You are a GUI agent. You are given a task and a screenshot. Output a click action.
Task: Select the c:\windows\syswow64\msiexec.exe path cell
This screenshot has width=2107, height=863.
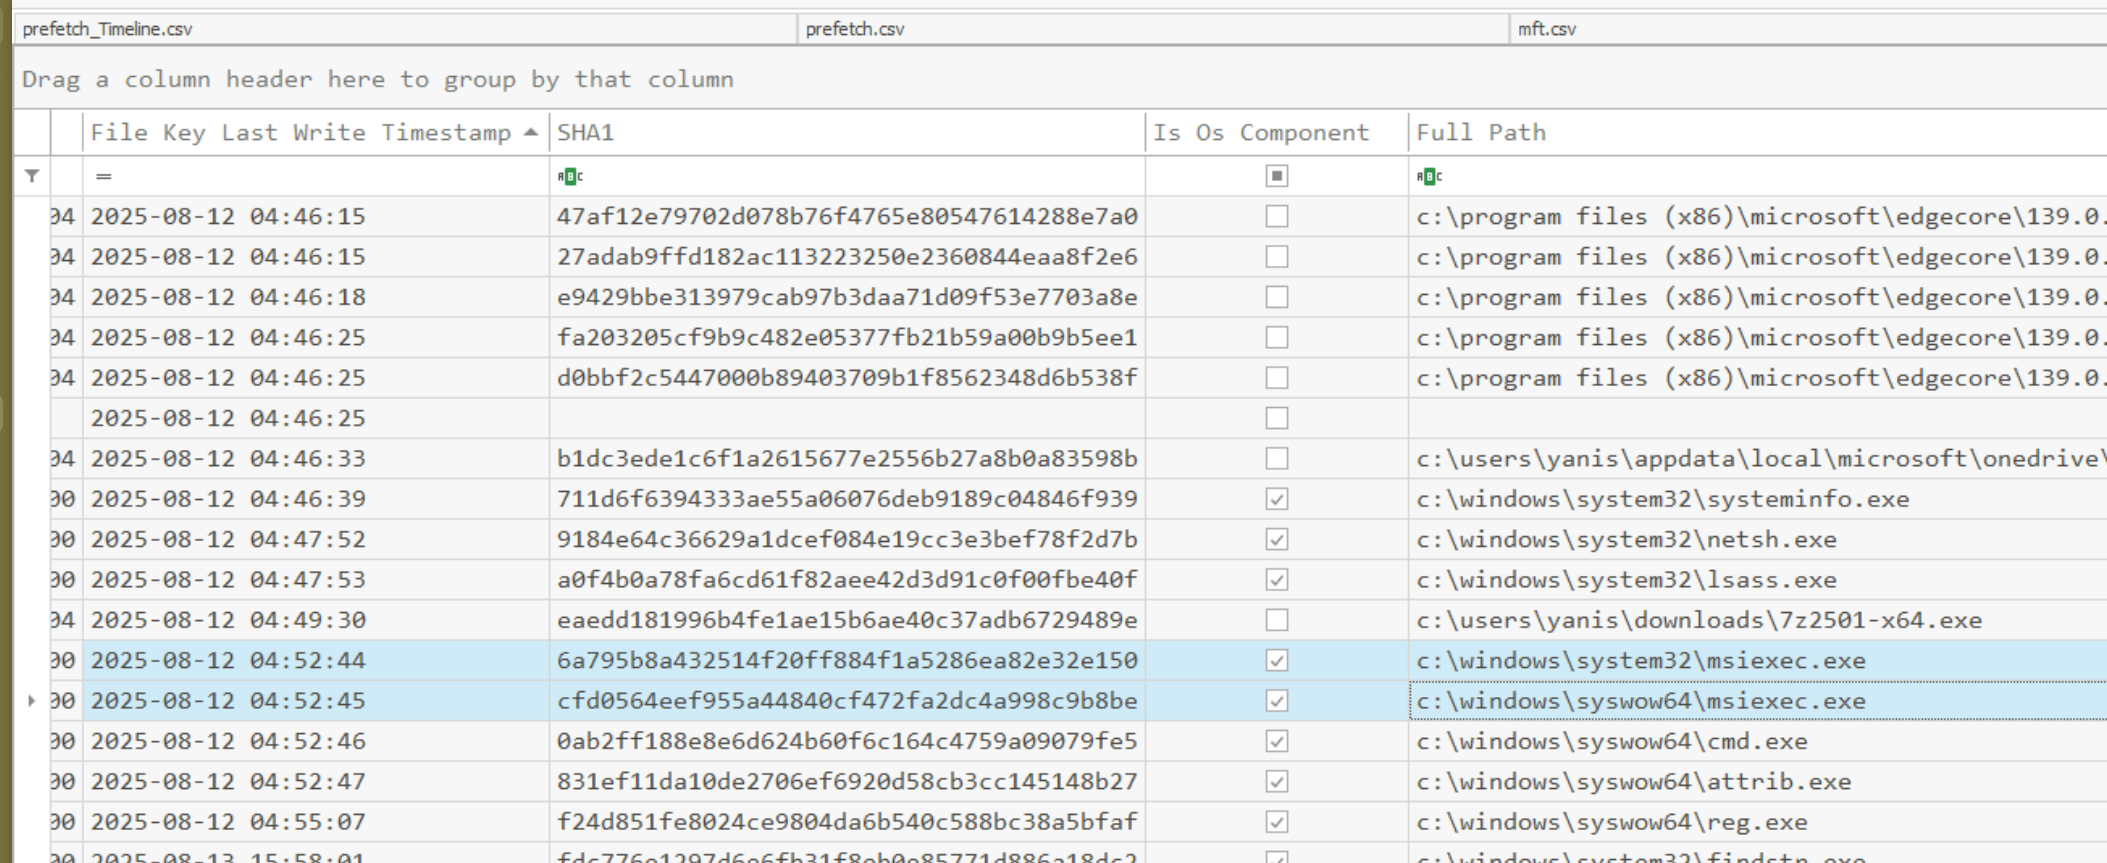click(1758, 701)
